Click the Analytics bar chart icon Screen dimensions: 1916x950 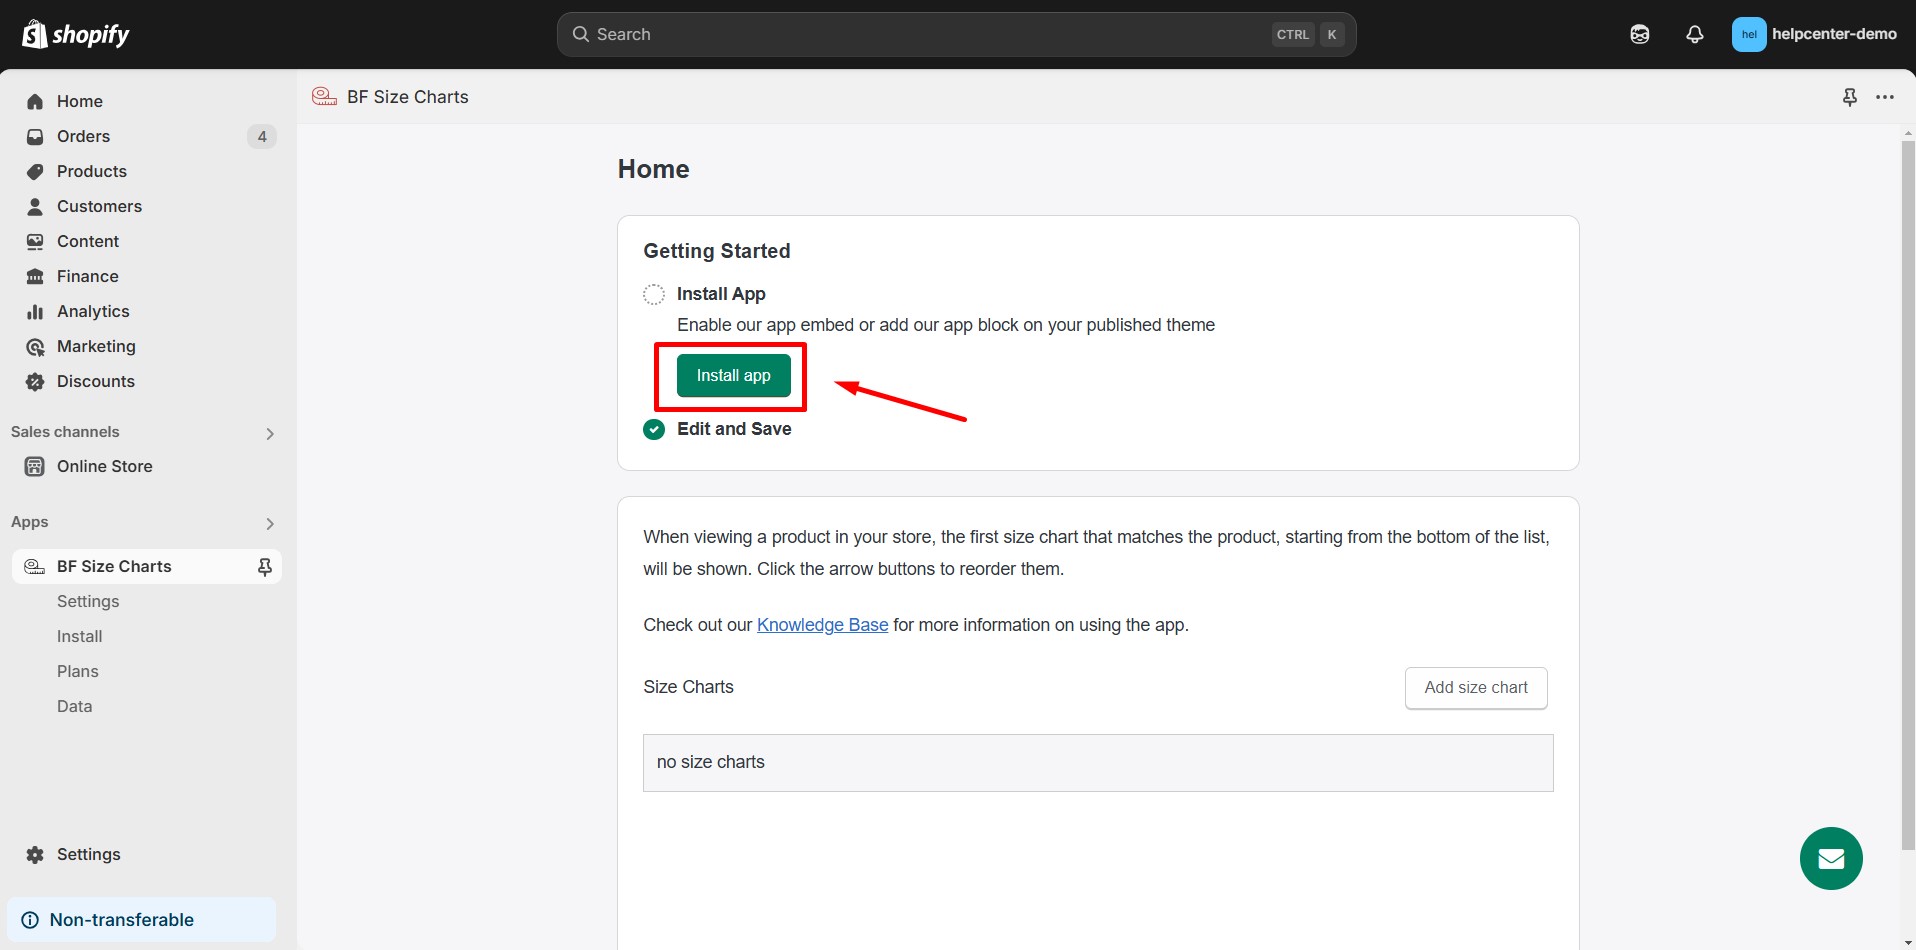pyautogui.click(x=35, y=312)
